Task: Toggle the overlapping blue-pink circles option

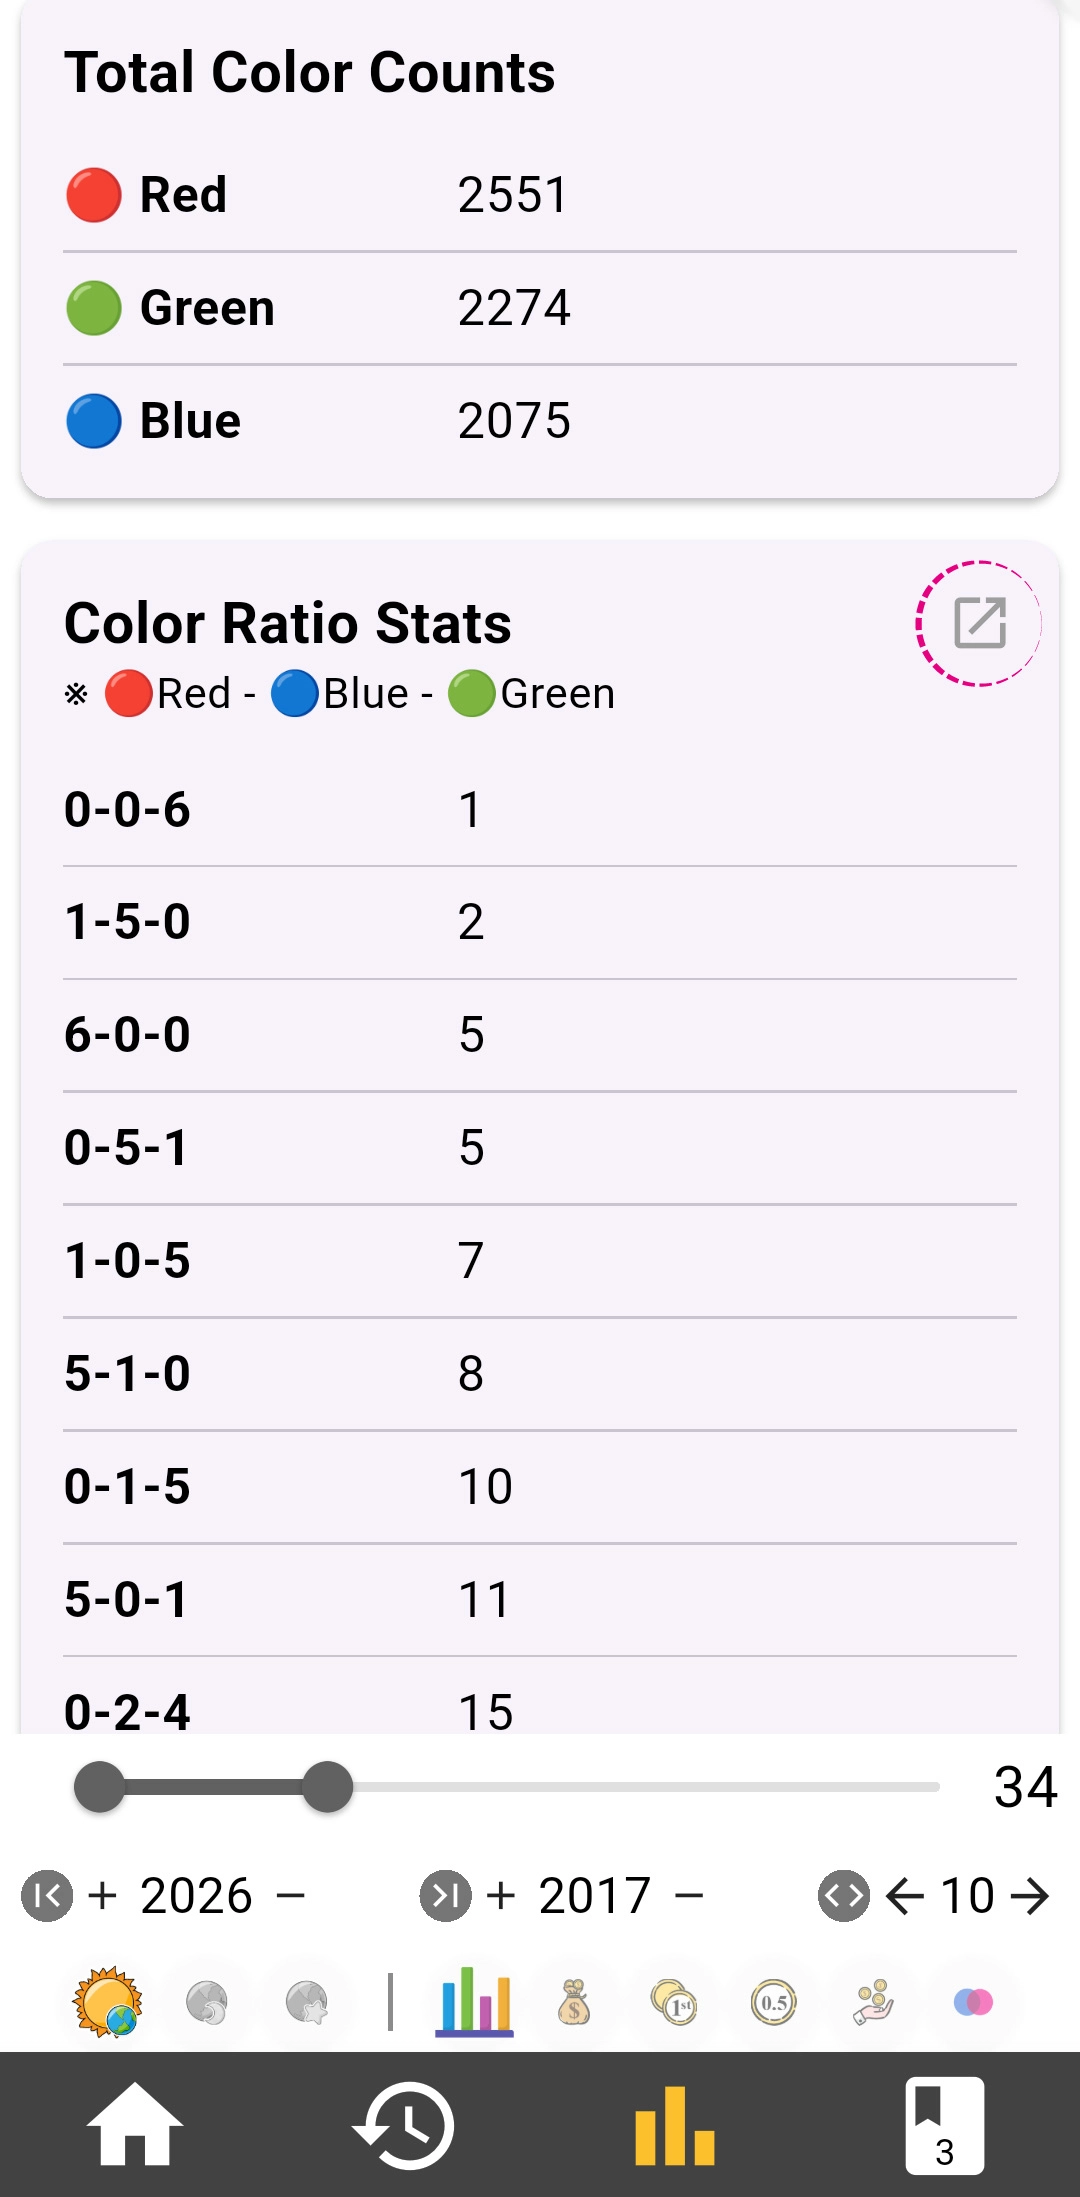Action: [973, 2002]
